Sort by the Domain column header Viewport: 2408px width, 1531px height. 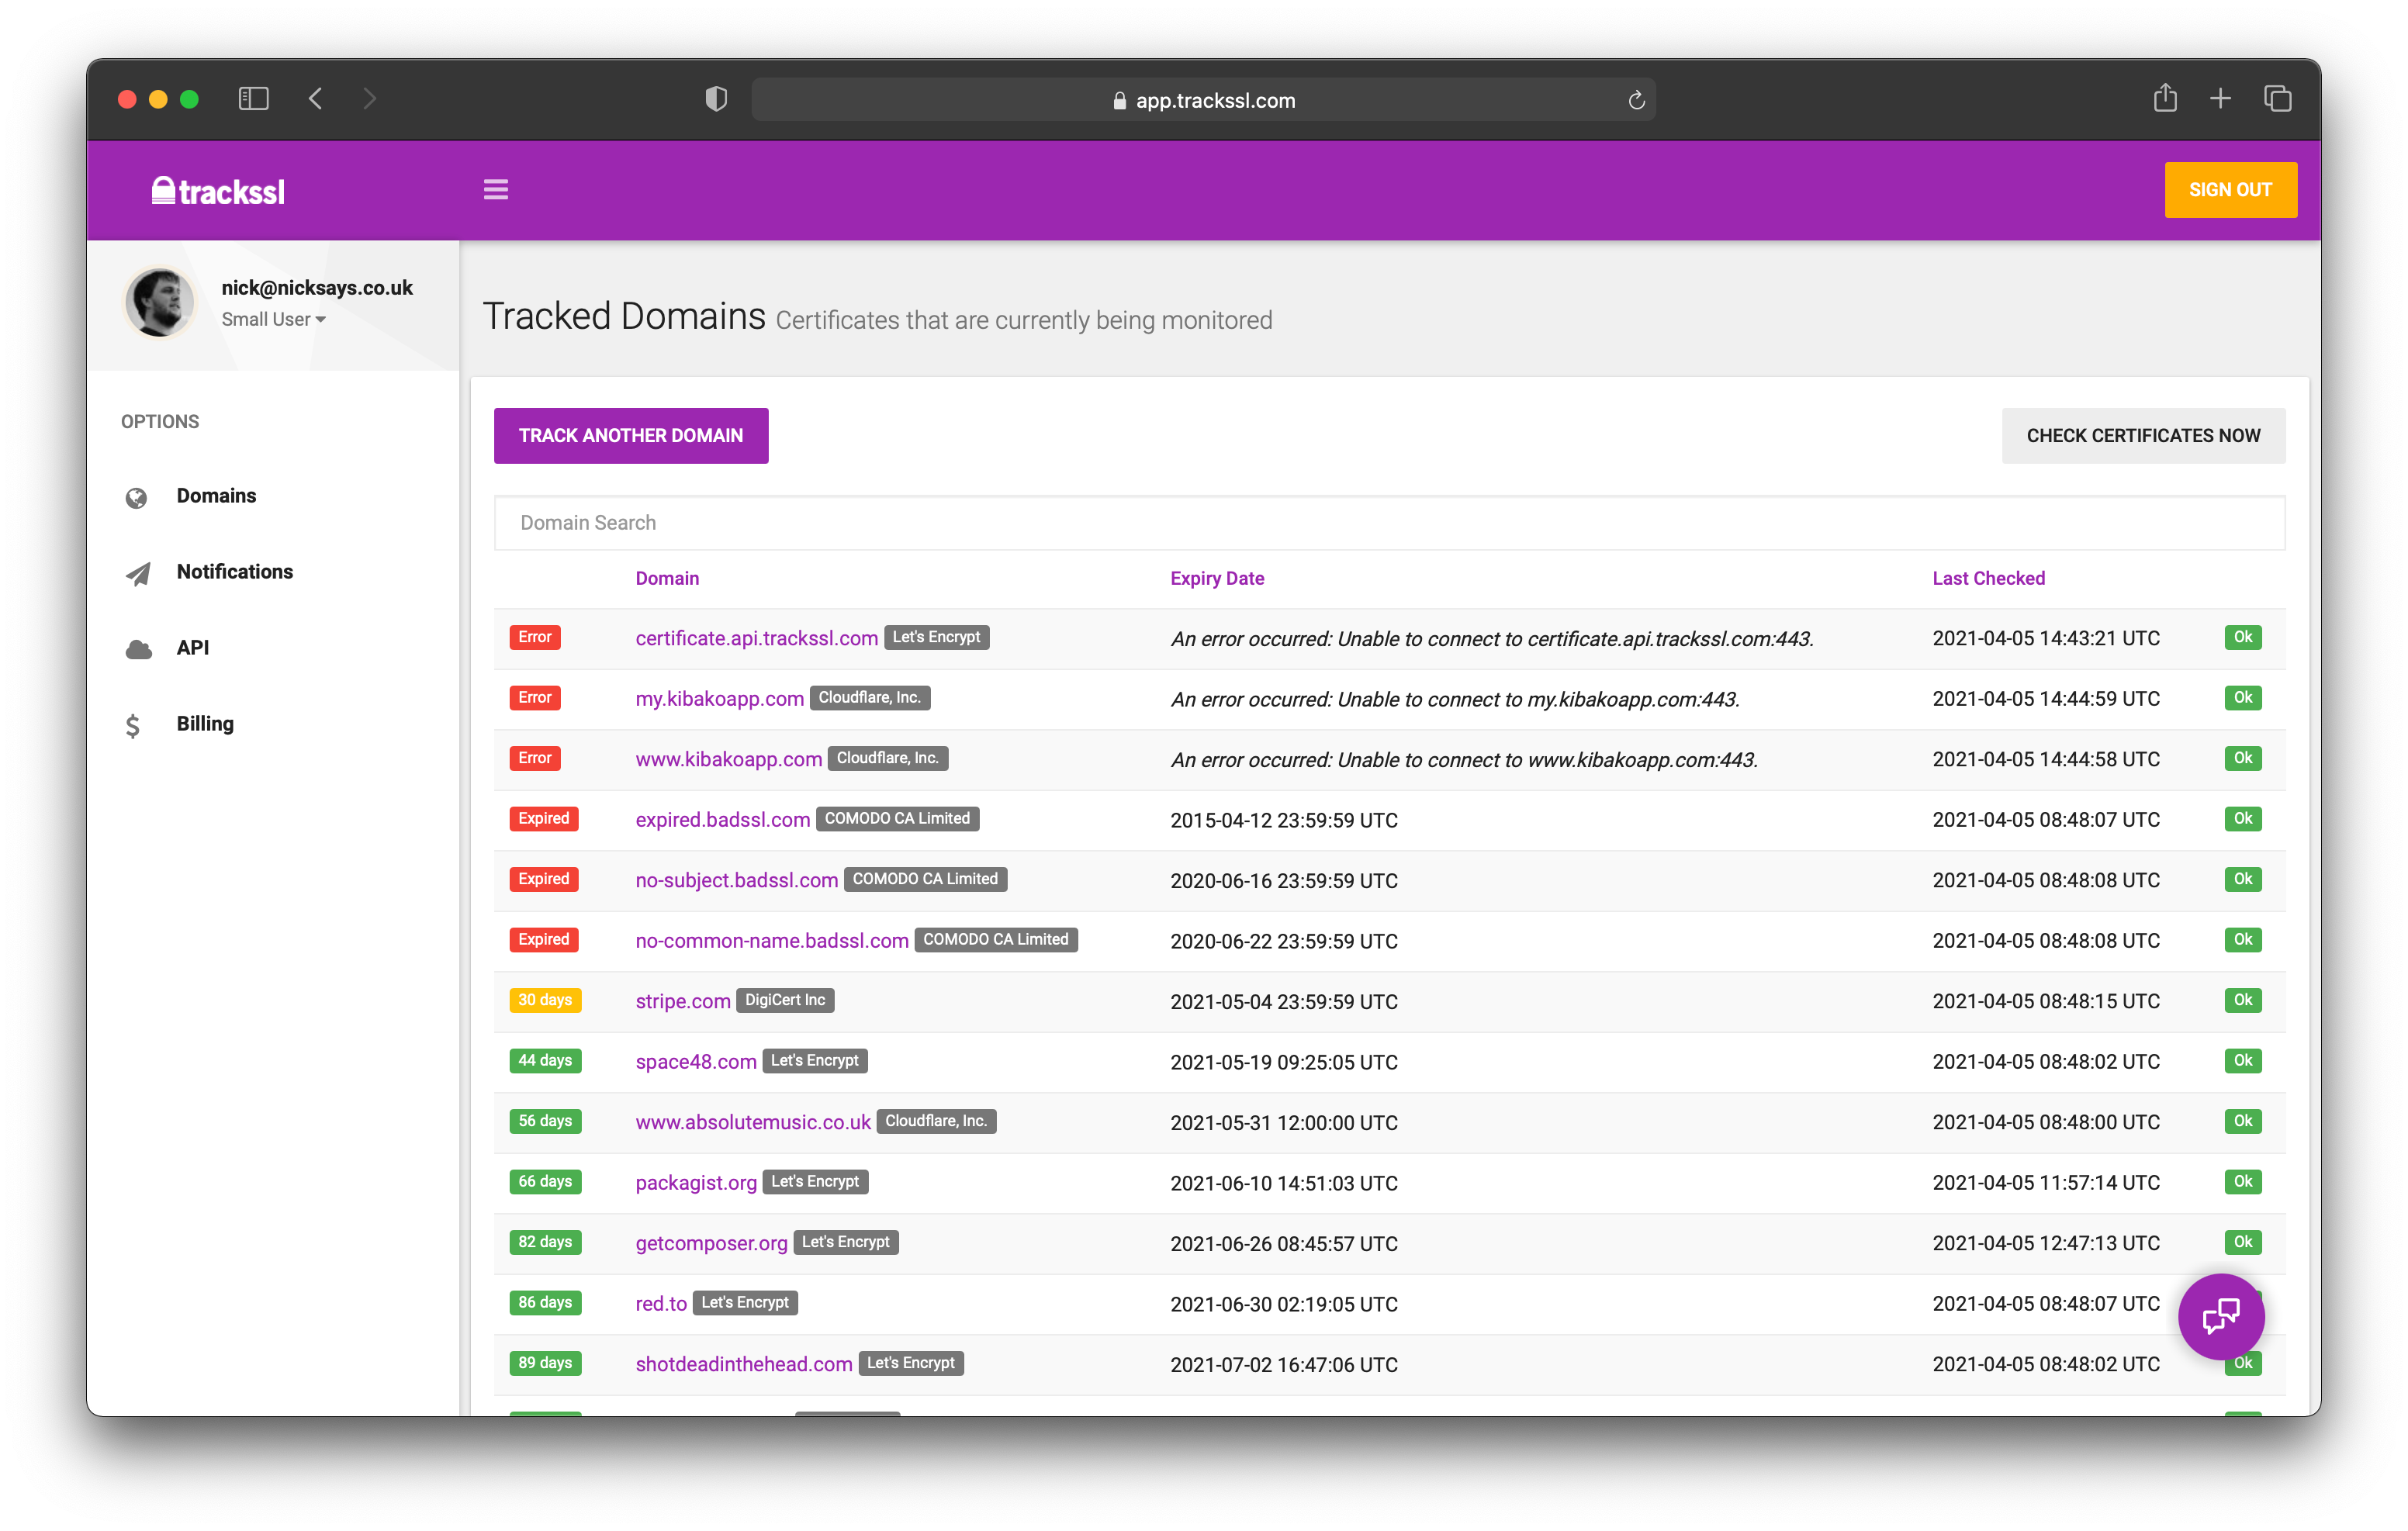click(667, 578)
